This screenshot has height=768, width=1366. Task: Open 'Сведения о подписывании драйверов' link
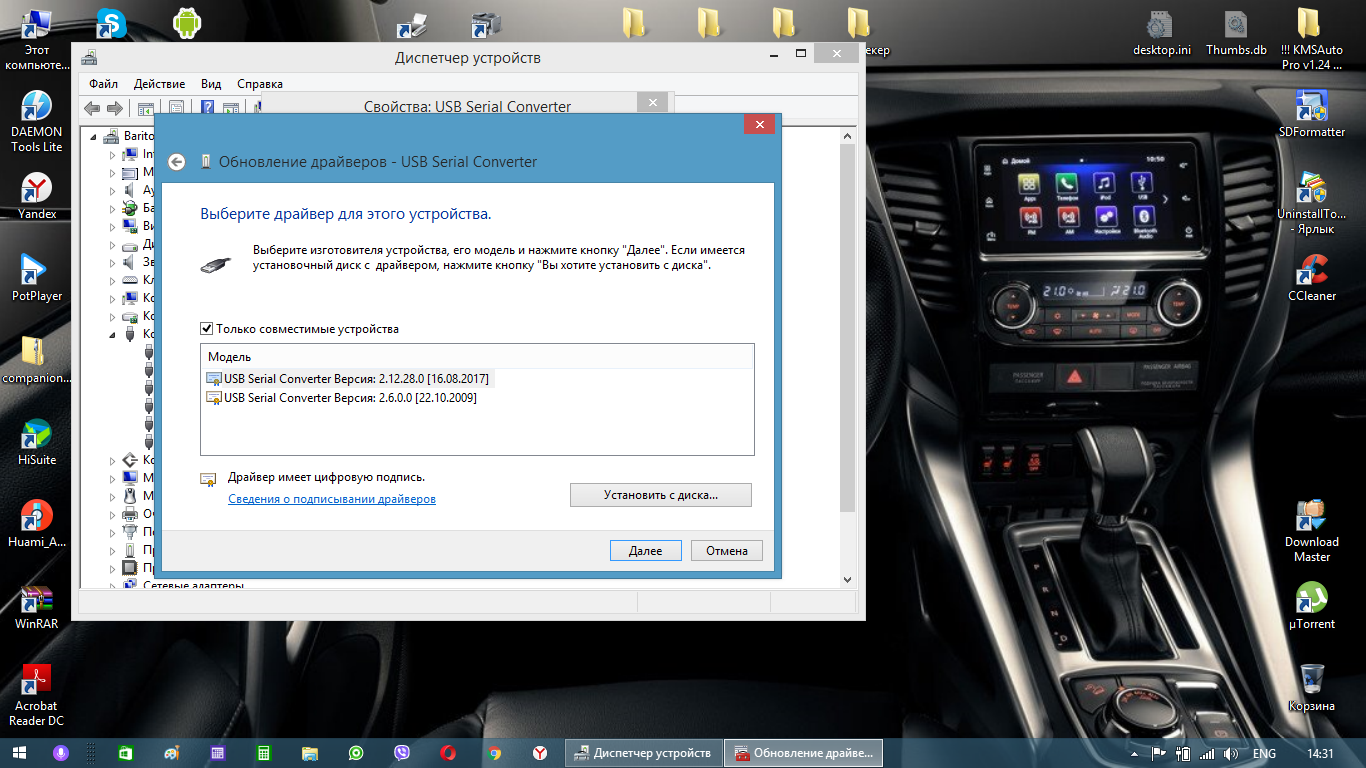coord(332,499)
